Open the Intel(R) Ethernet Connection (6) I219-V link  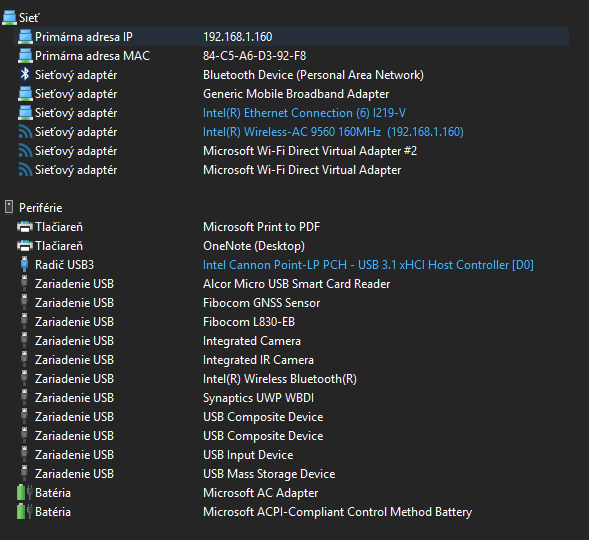304,113
